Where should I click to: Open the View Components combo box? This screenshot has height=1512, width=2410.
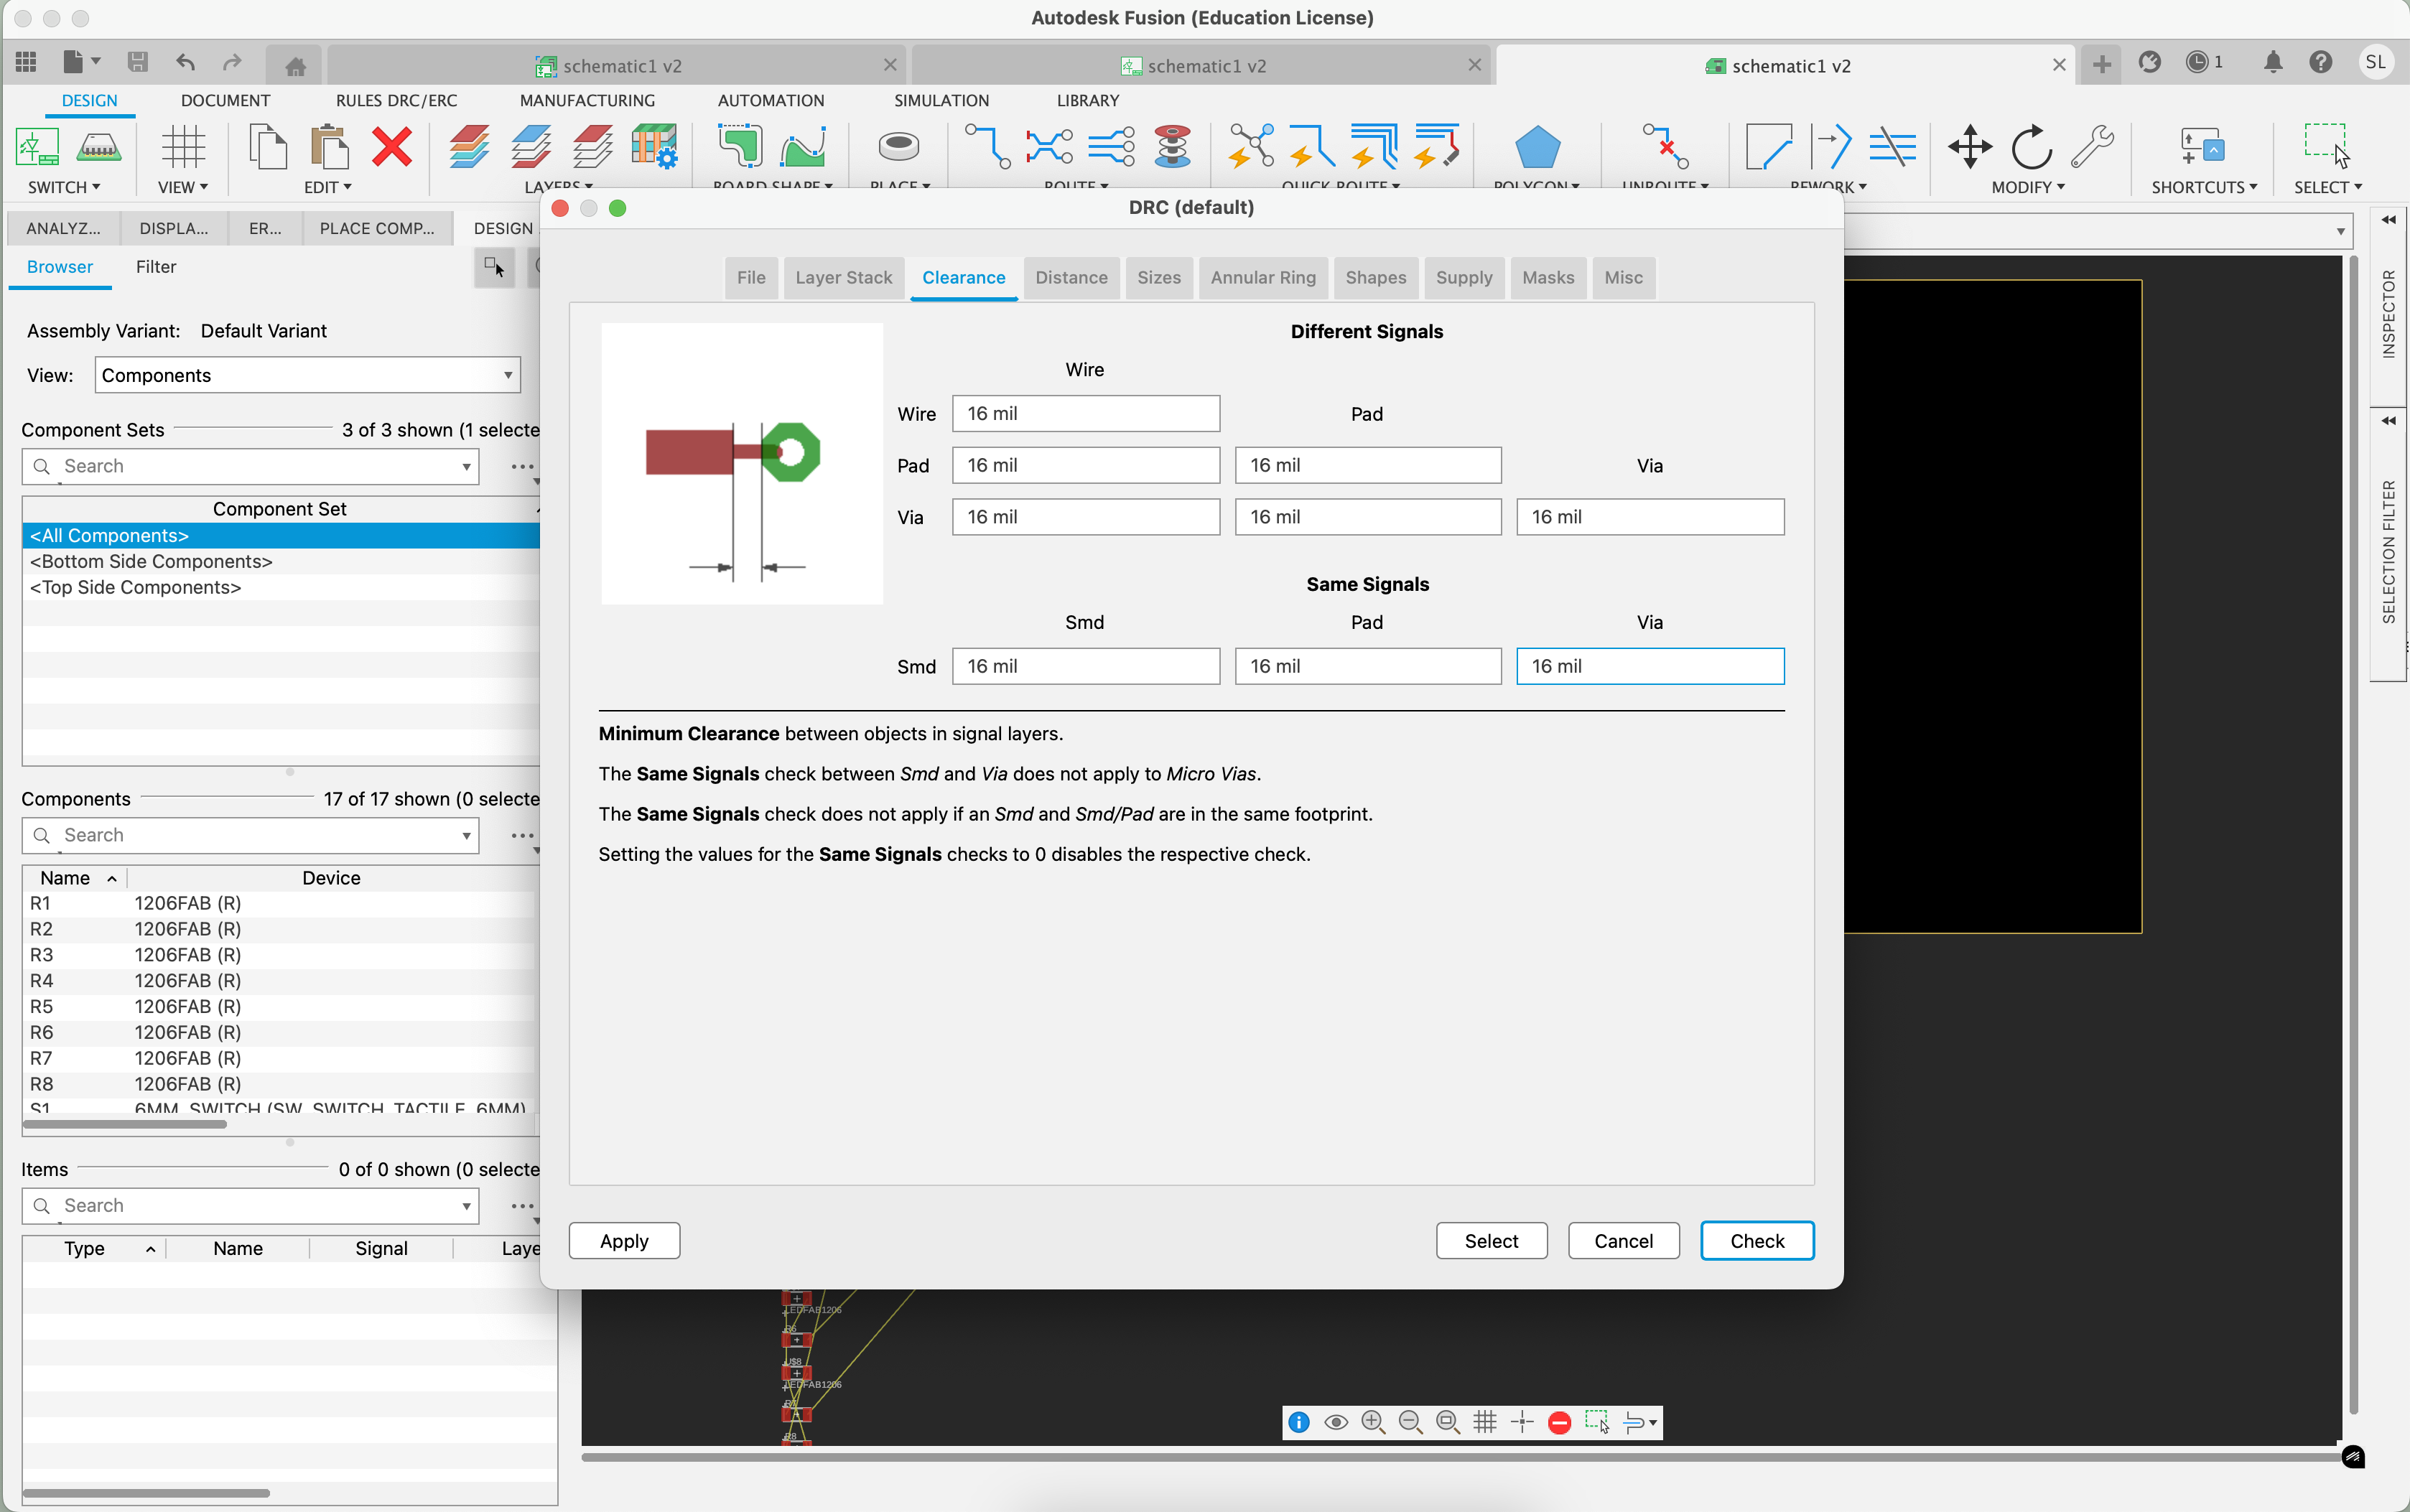pyautogui.click(x=308, y=375)
